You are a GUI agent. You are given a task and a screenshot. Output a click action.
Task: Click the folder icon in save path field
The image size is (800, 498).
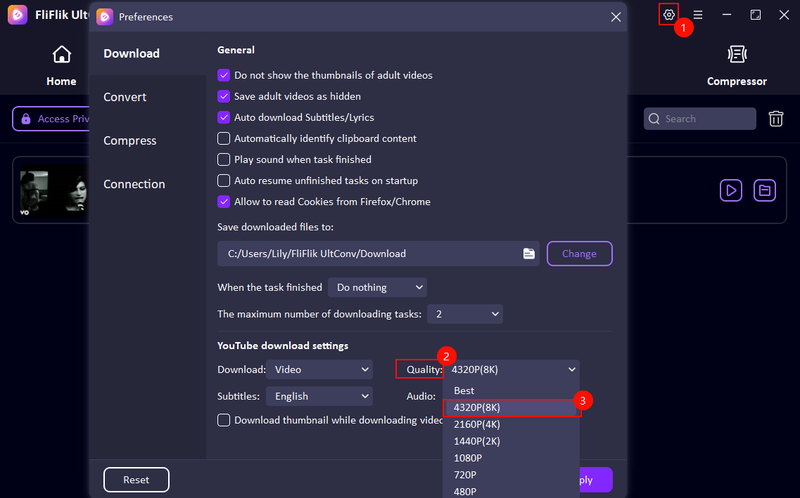tap(529, 254)
